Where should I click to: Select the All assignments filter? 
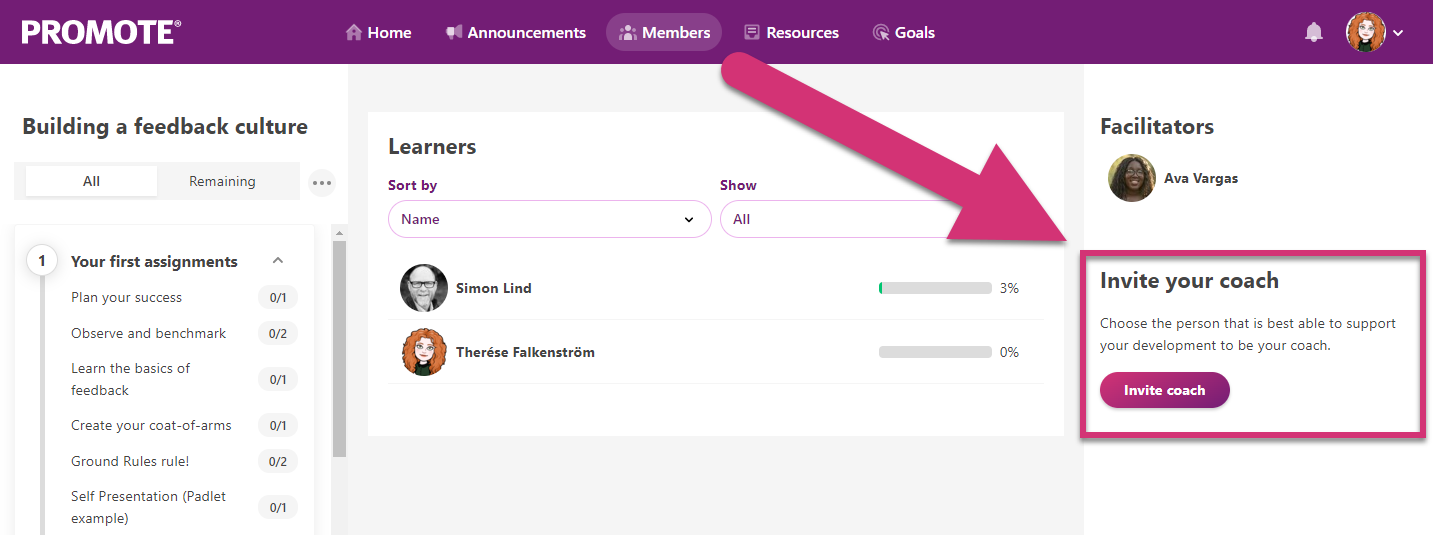91,181
